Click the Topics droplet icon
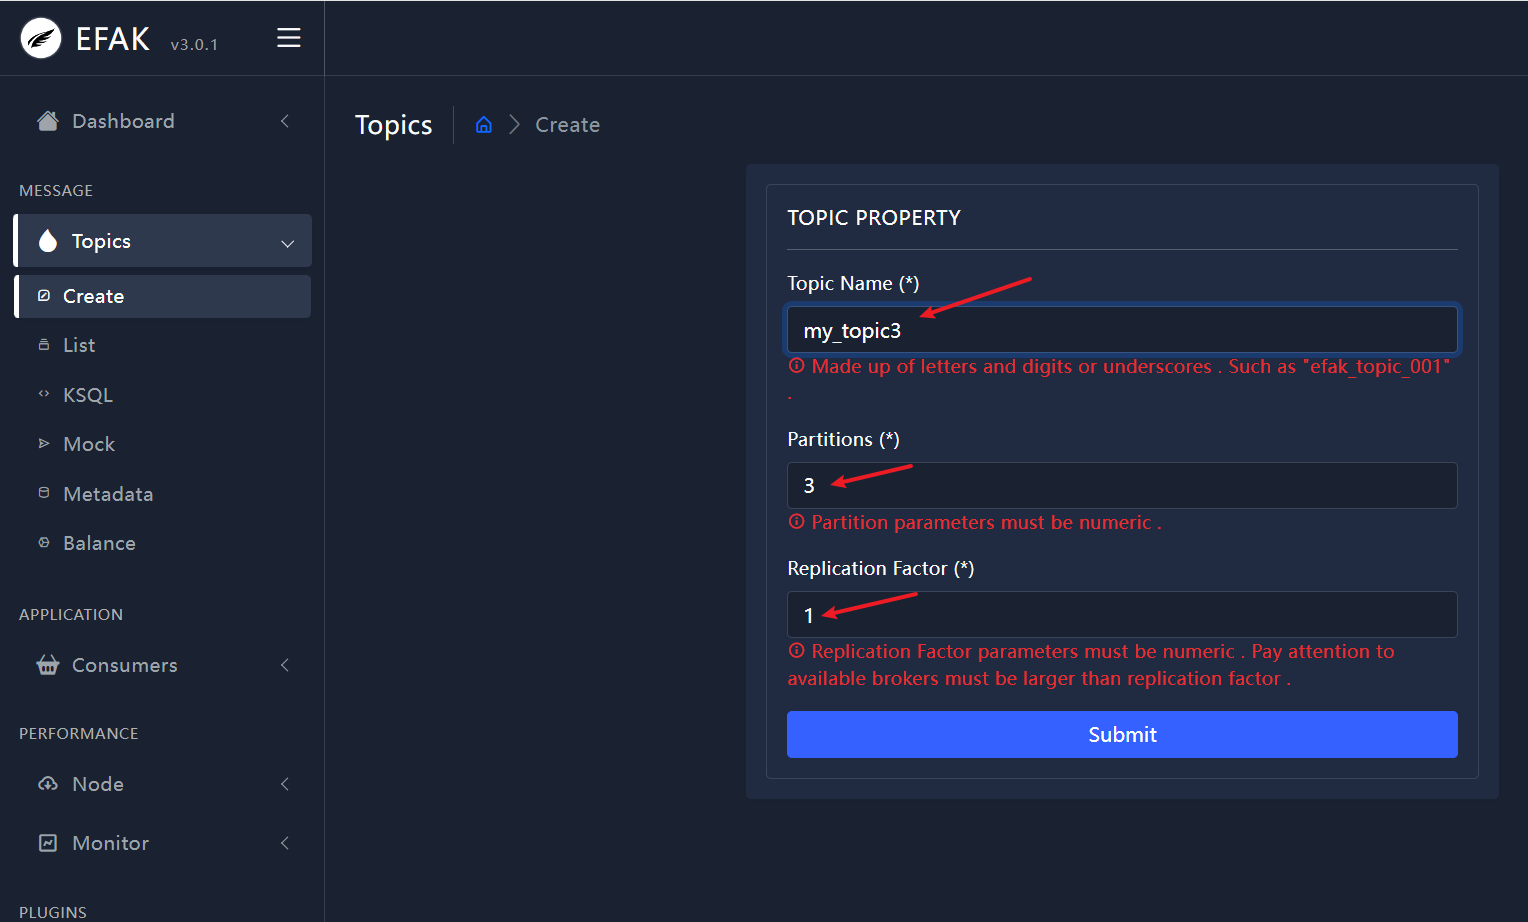This screenshot has height=922, width=1528. (x=47, y=241)
